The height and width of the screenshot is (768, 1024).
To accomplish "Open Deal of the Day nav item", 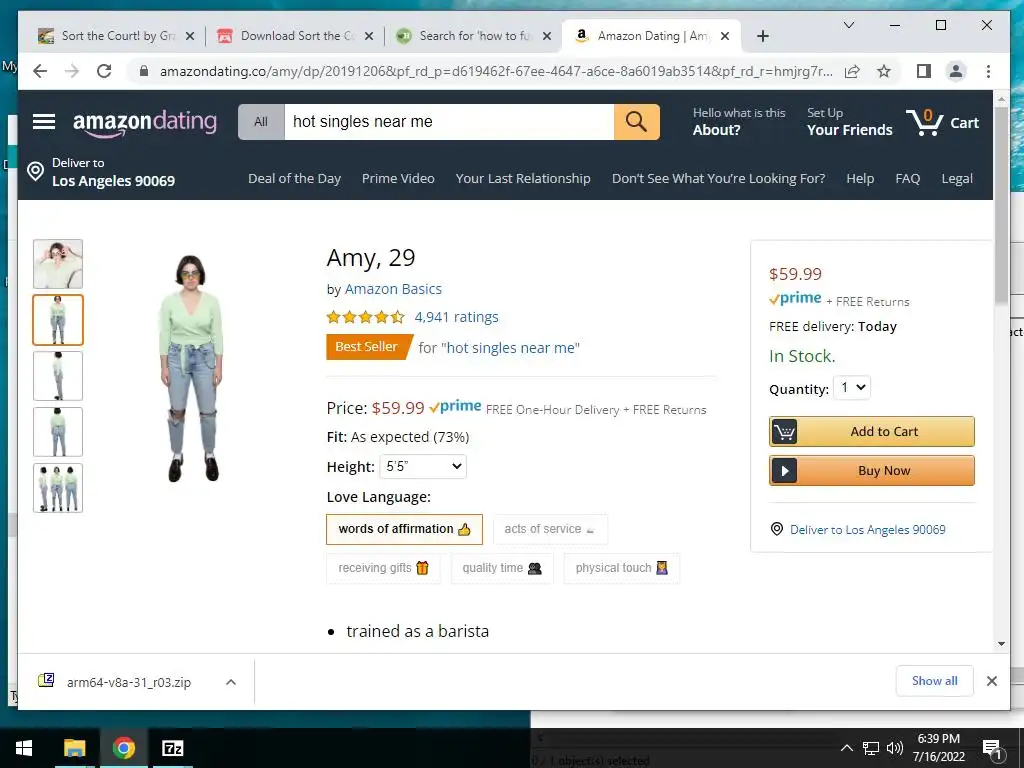I will click(295, 178).
